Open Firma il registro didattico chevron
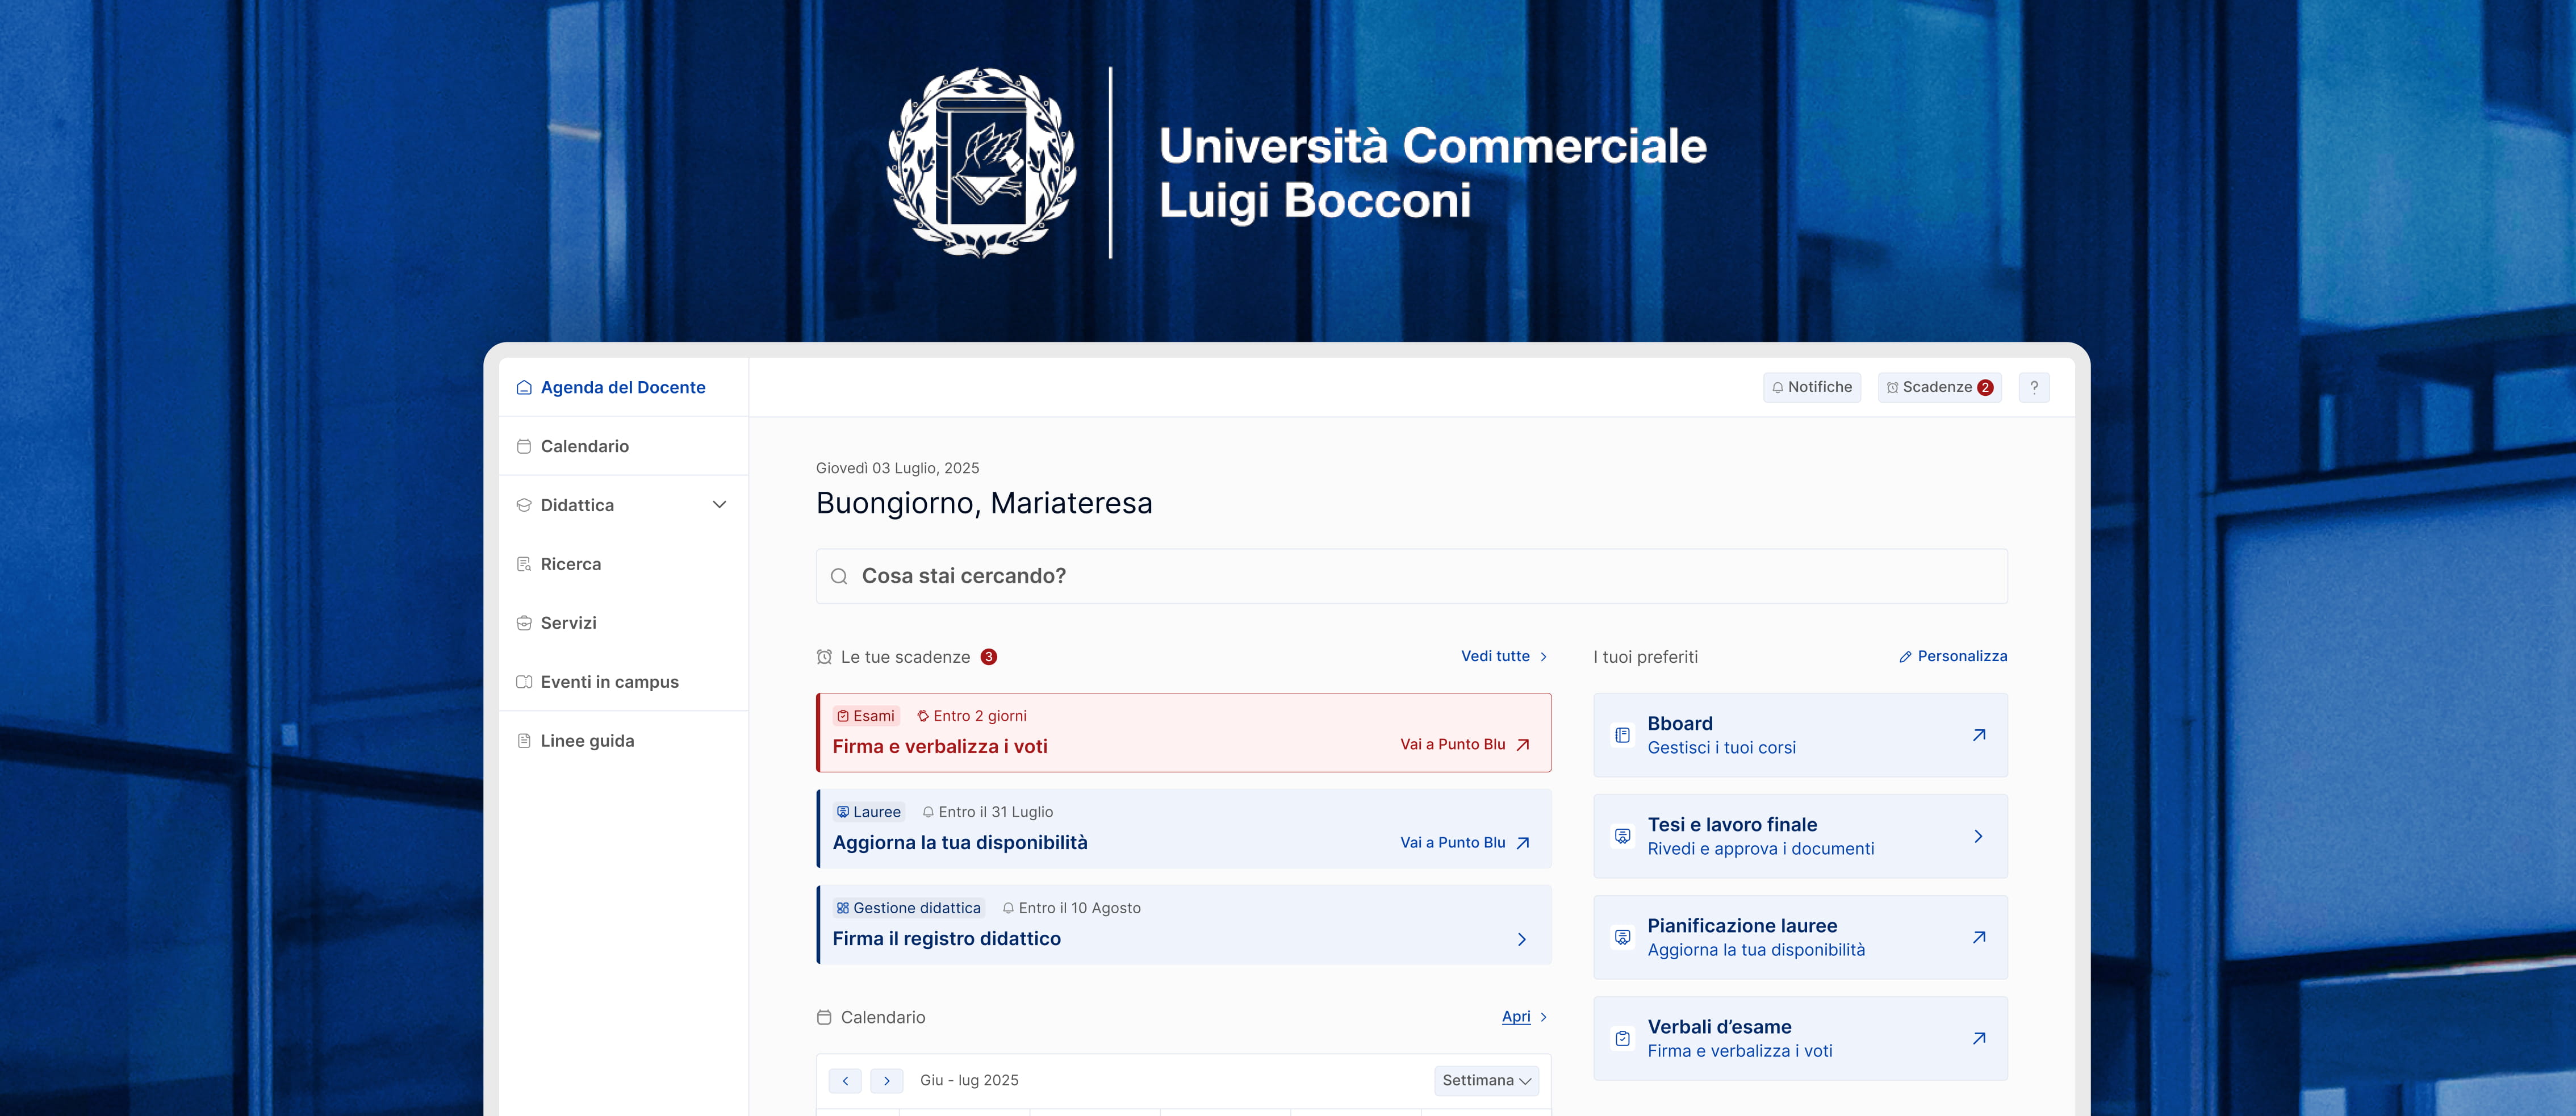 tap(1522, 939)
